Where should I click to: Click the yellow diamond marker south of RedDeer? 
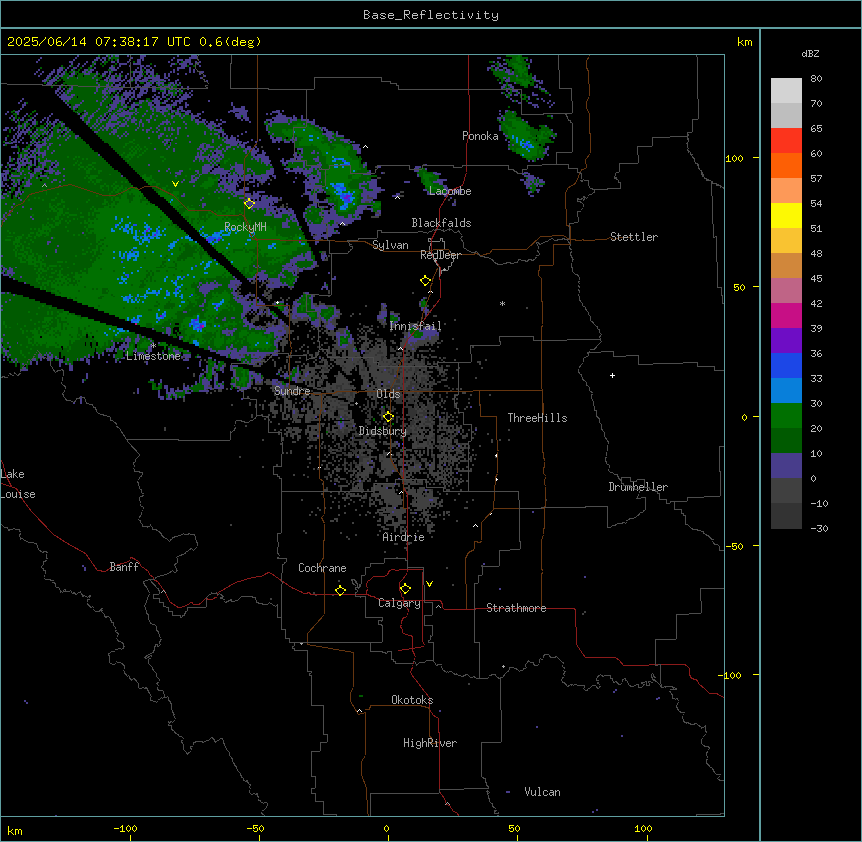click(425, 281)
